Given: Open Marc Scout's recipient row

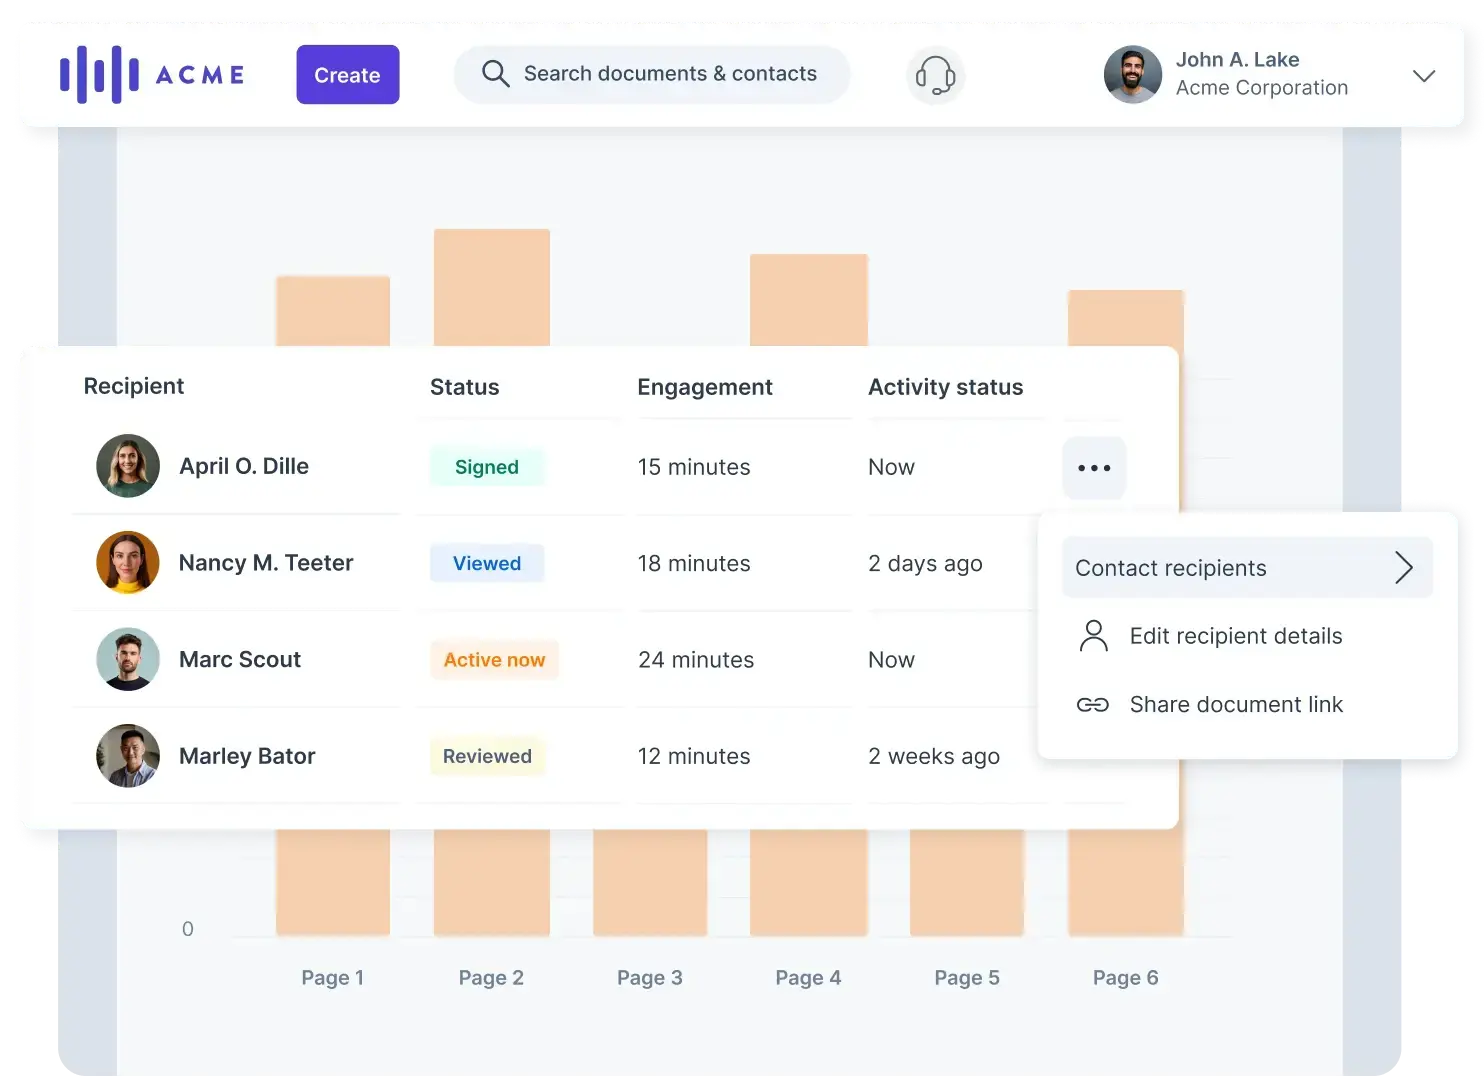Looking at the screenshot, I should (x=240, y=660).
